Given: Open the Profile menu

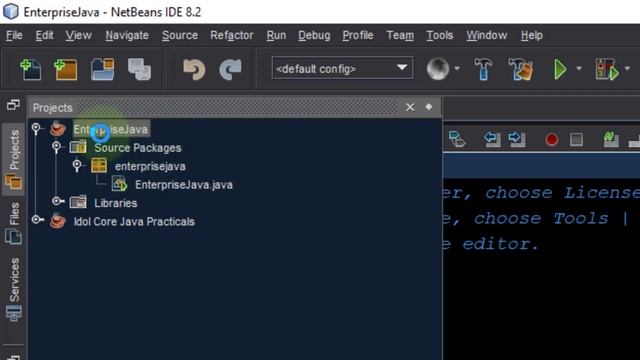Looking at the screenshot, I should click(x=358, y=36).
